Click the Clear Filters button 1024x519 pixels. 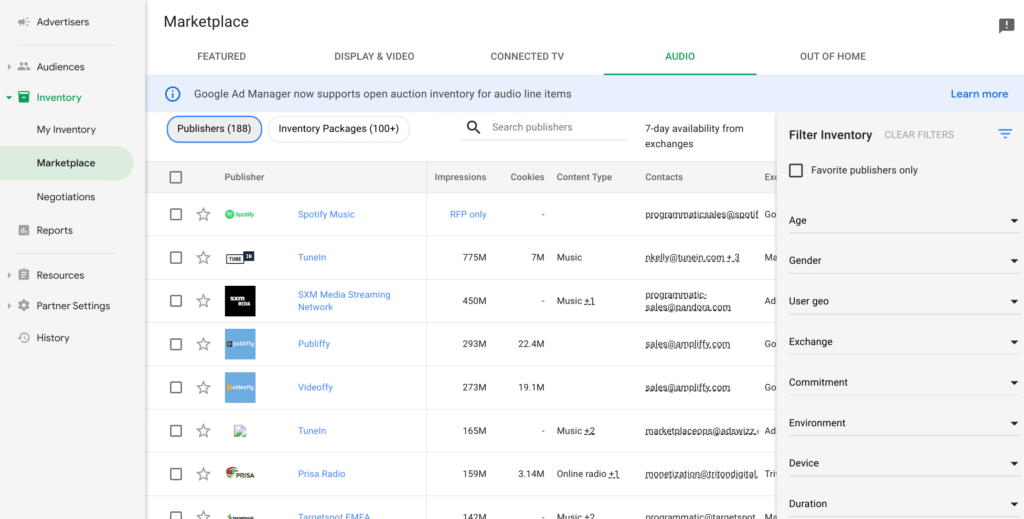919,135
